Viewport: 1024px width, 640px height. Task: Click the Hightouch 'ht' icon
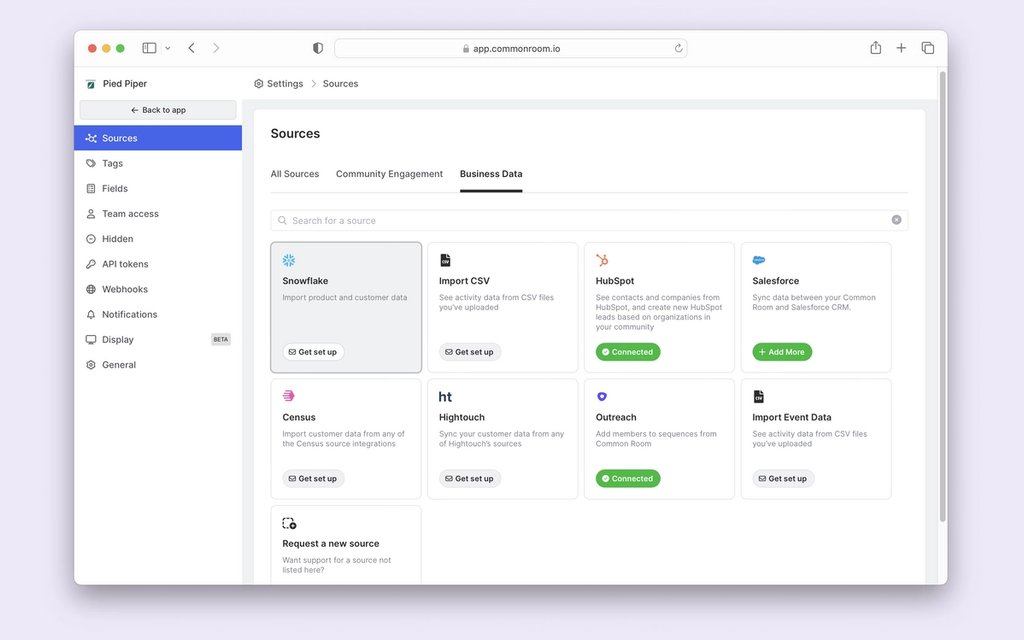(x=446, y=395)
